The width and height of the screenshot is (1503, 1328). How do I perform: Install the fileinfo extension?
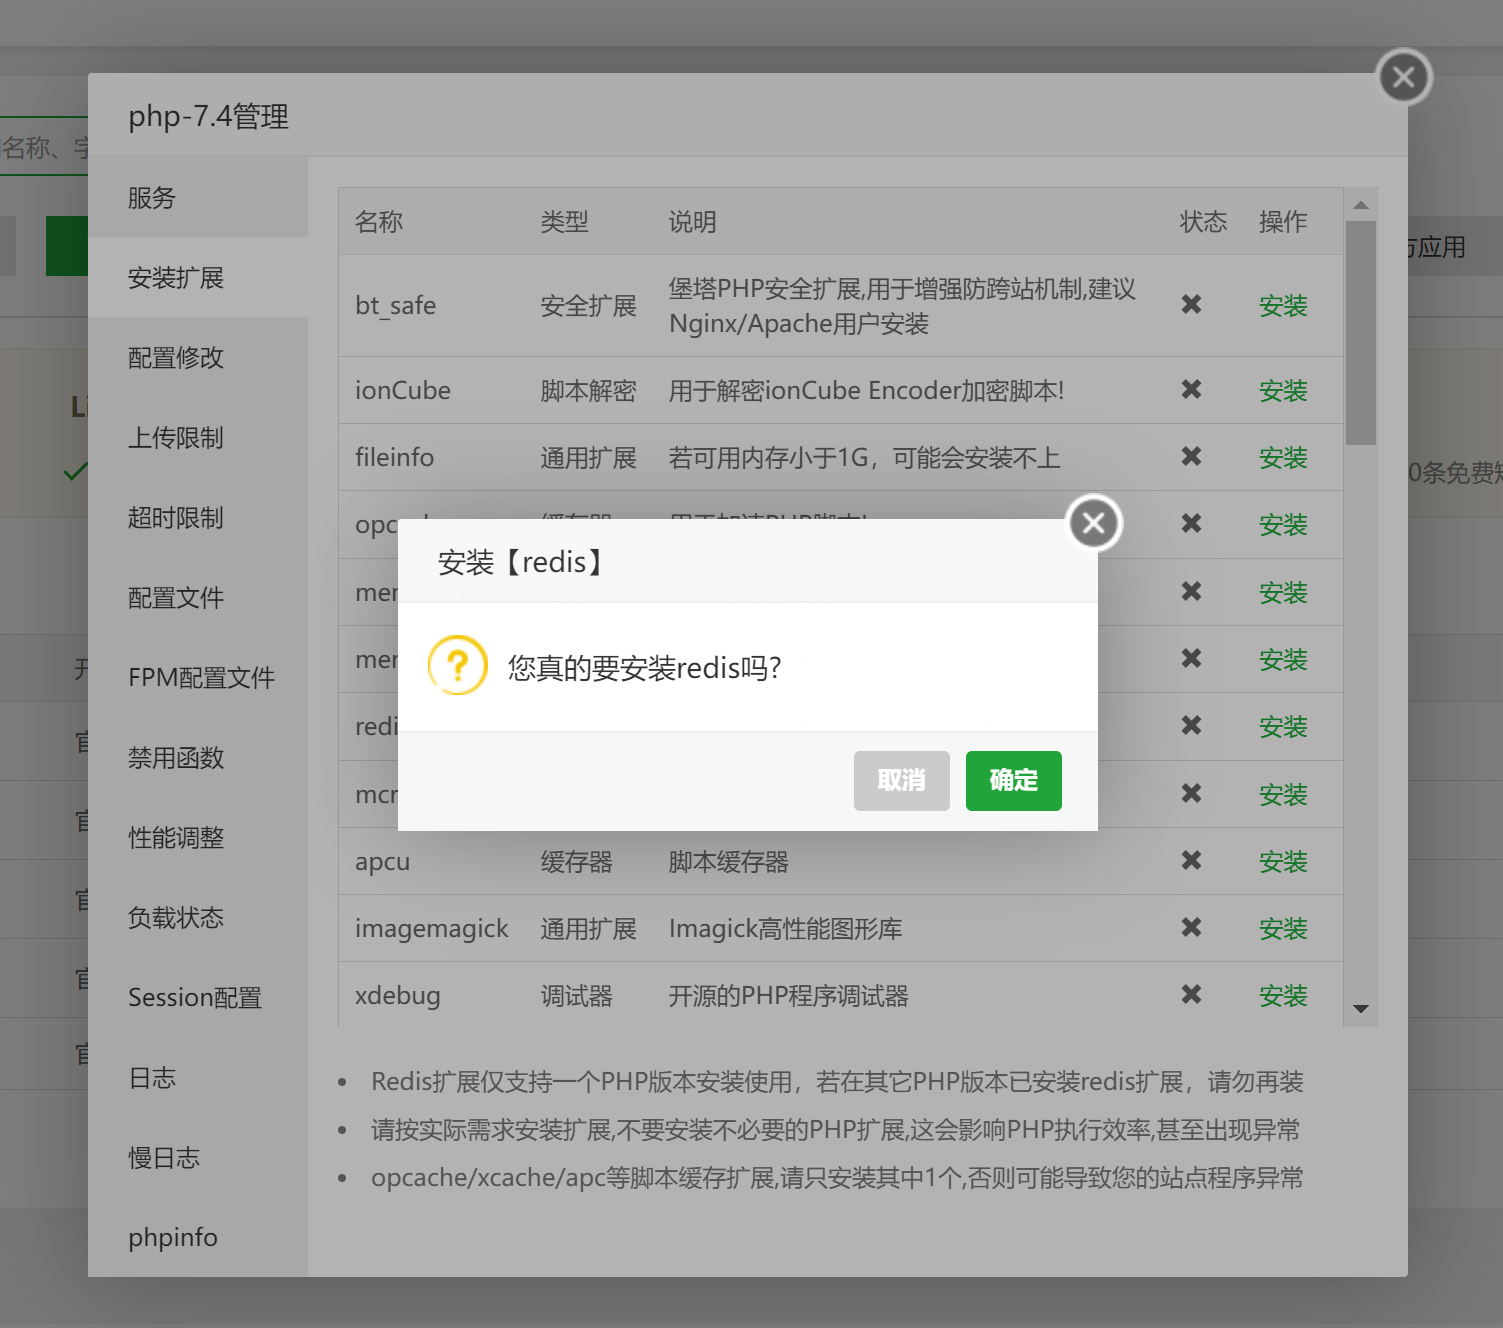tap(1282, 458)
